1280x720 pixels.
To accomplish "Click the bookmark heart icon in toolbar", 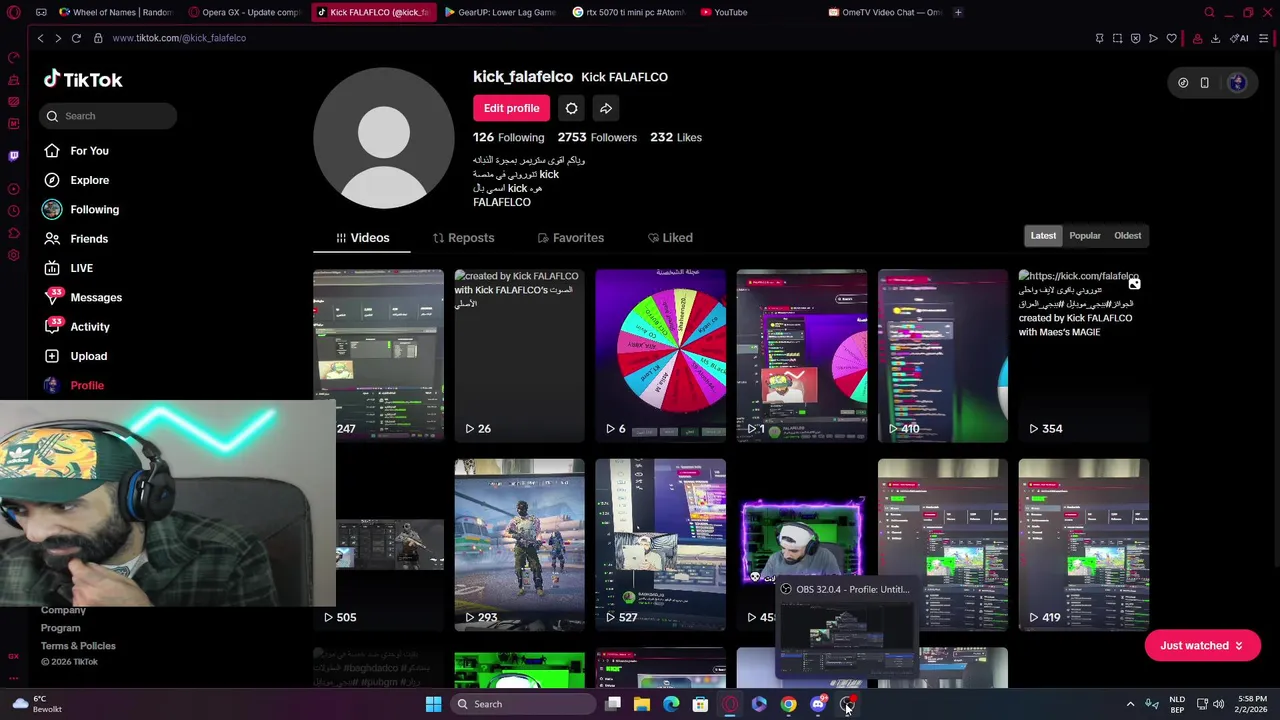I will [1171, 38].
